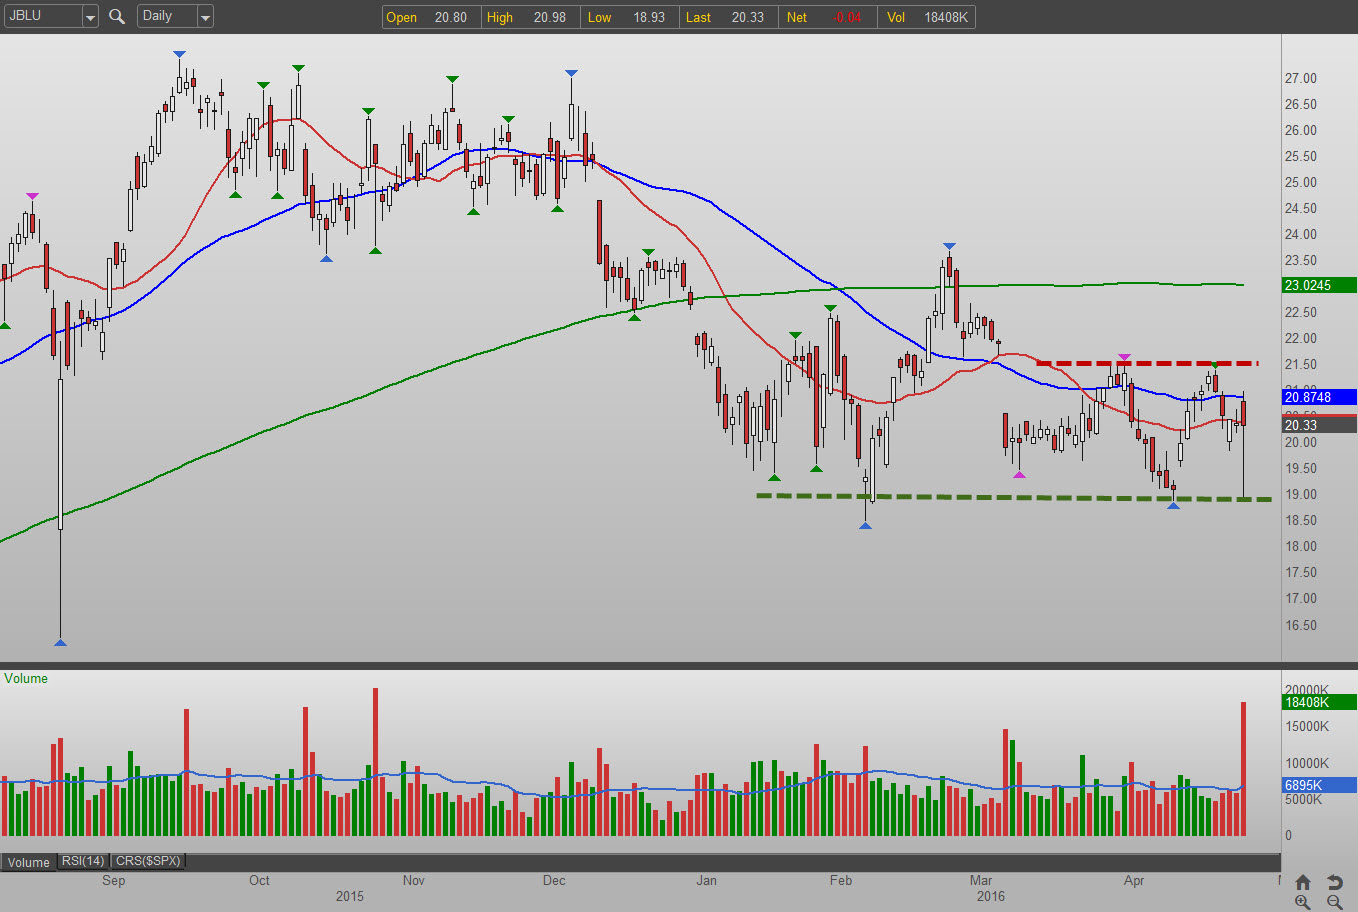Click the green 18408K volume axis label

point(1319,702)
